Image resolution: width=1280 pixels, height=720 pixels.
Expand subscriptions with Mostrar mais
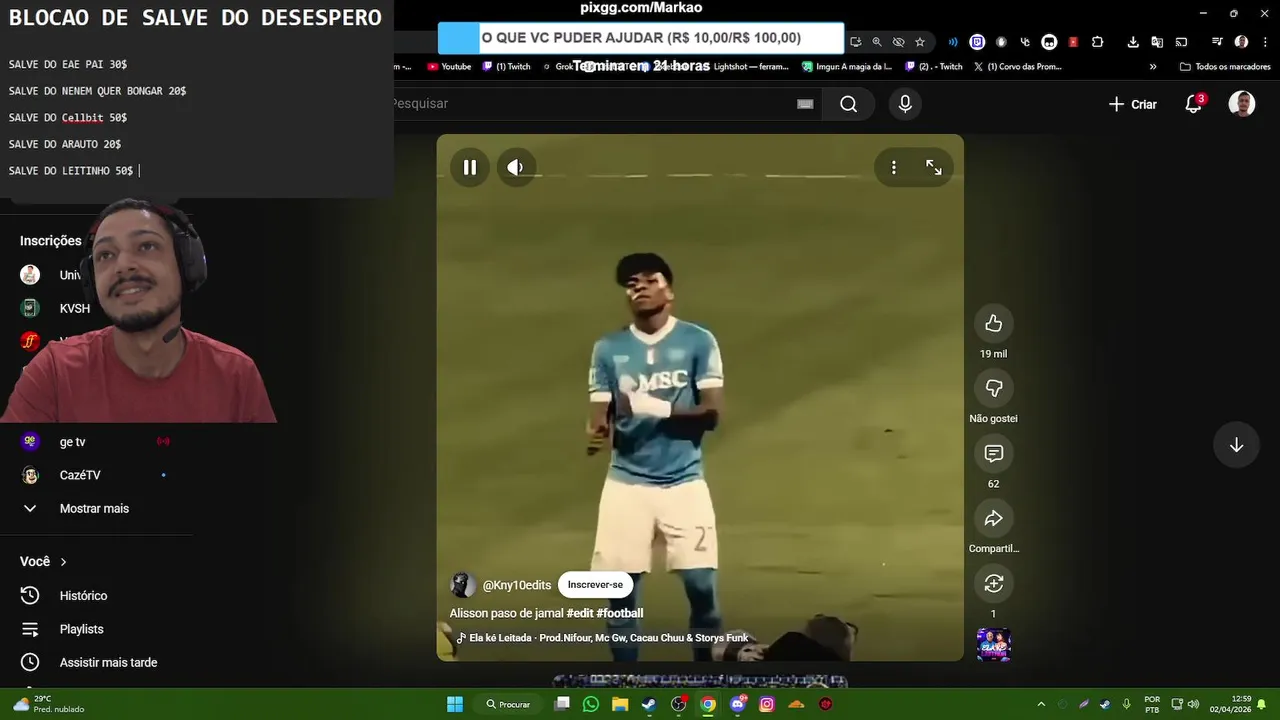(94, 508)
